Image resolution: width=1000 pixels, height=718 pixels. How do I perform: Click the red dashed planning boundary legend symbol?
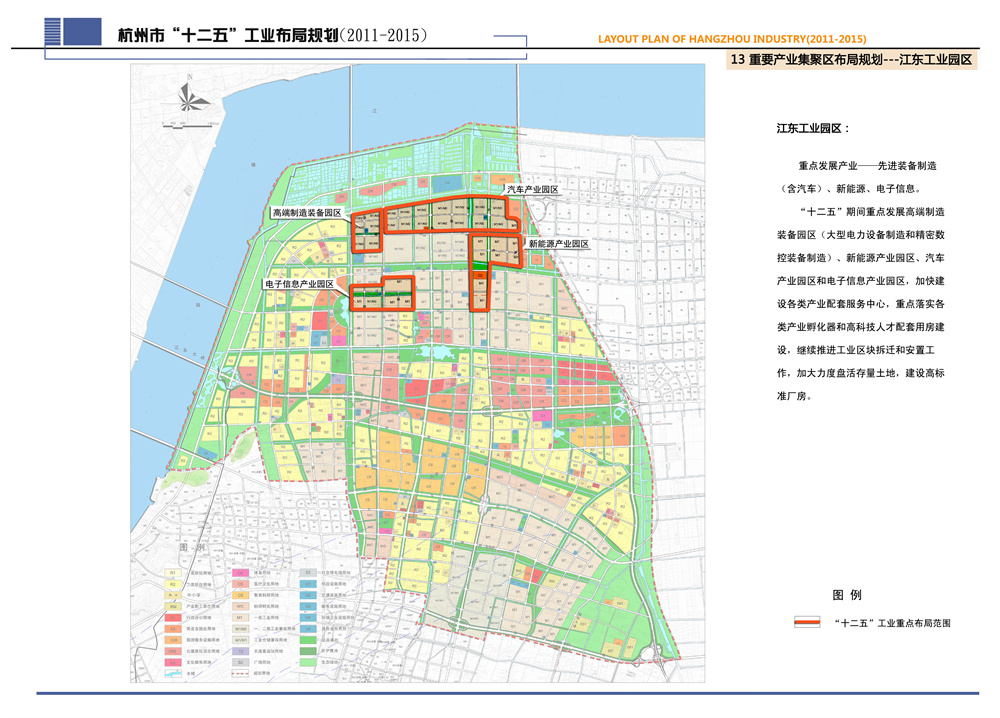point(240,673)
